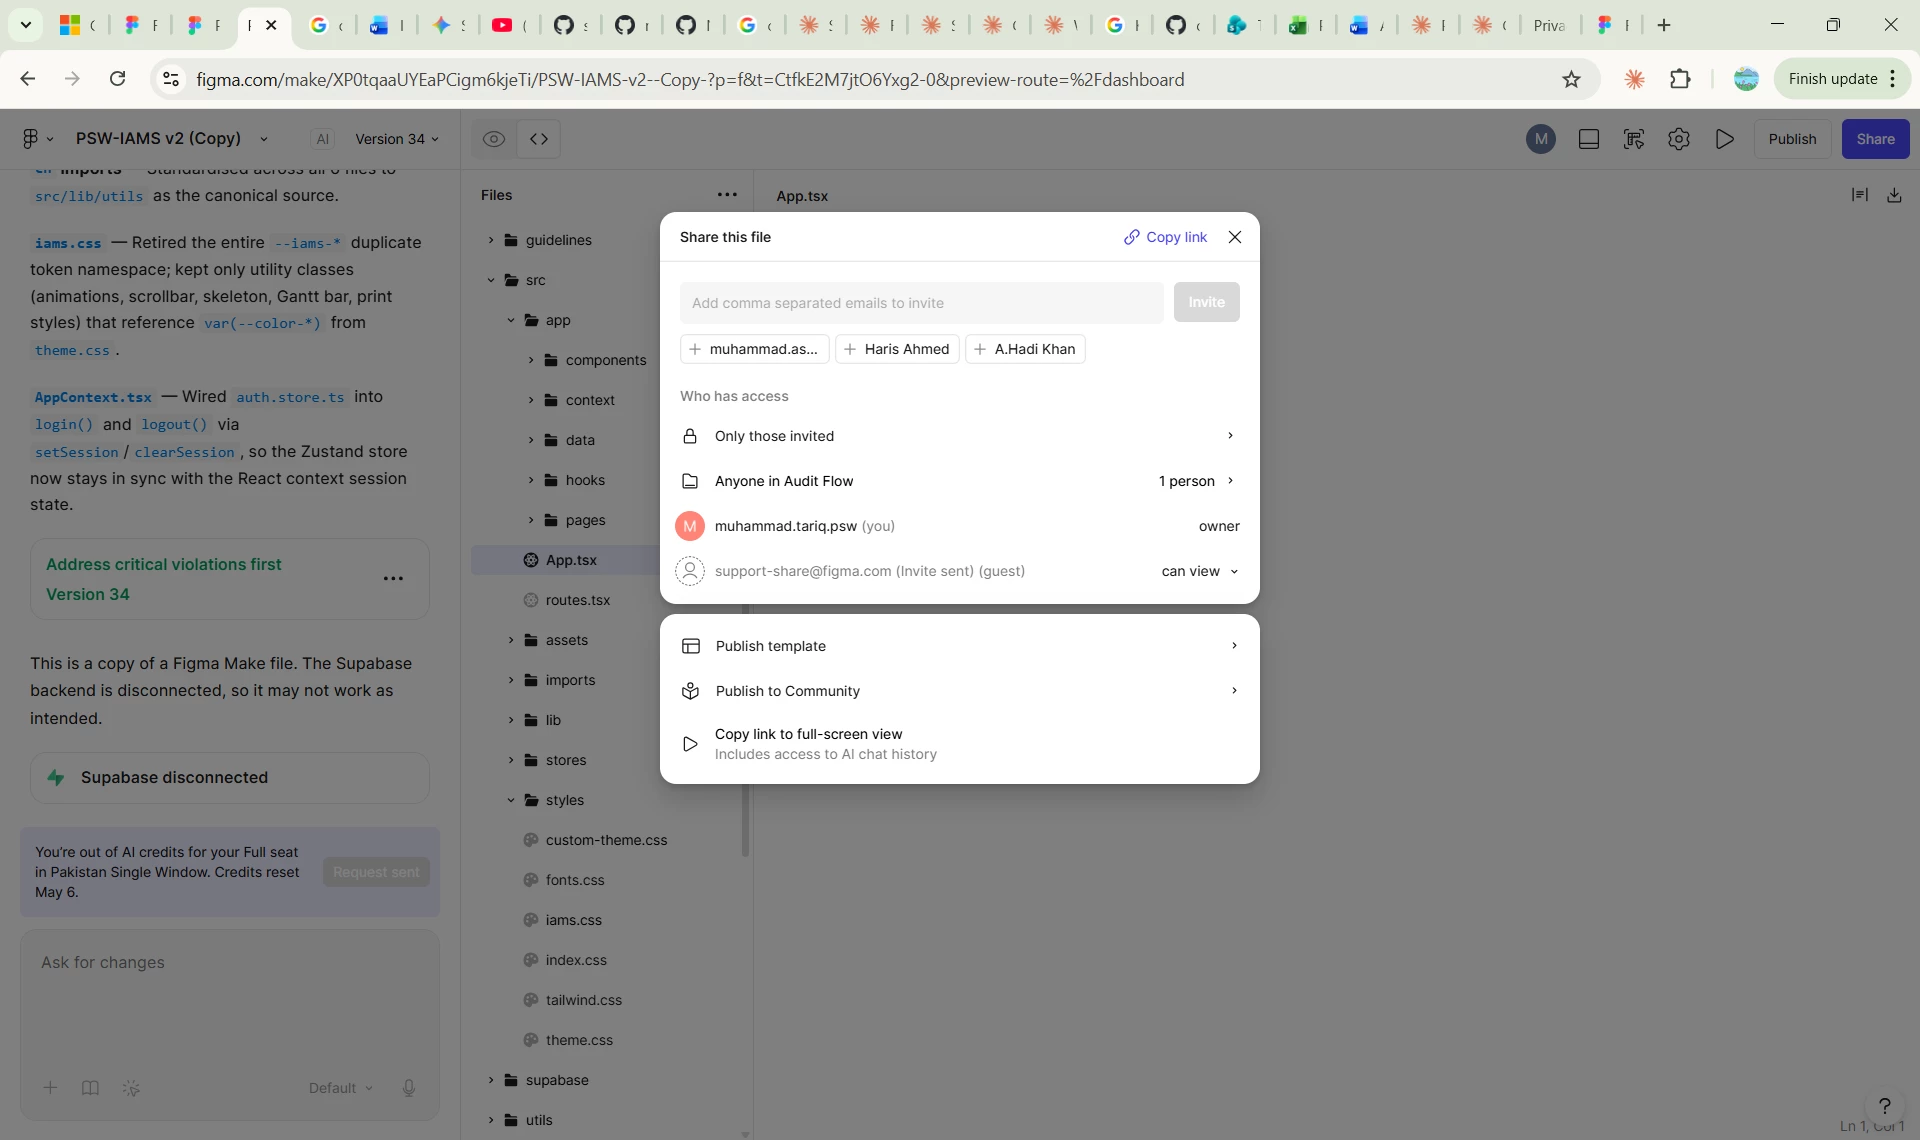Click the Copy link icon button
The width and height of the screenshot is (1920, 1140).
[1165, 237]
